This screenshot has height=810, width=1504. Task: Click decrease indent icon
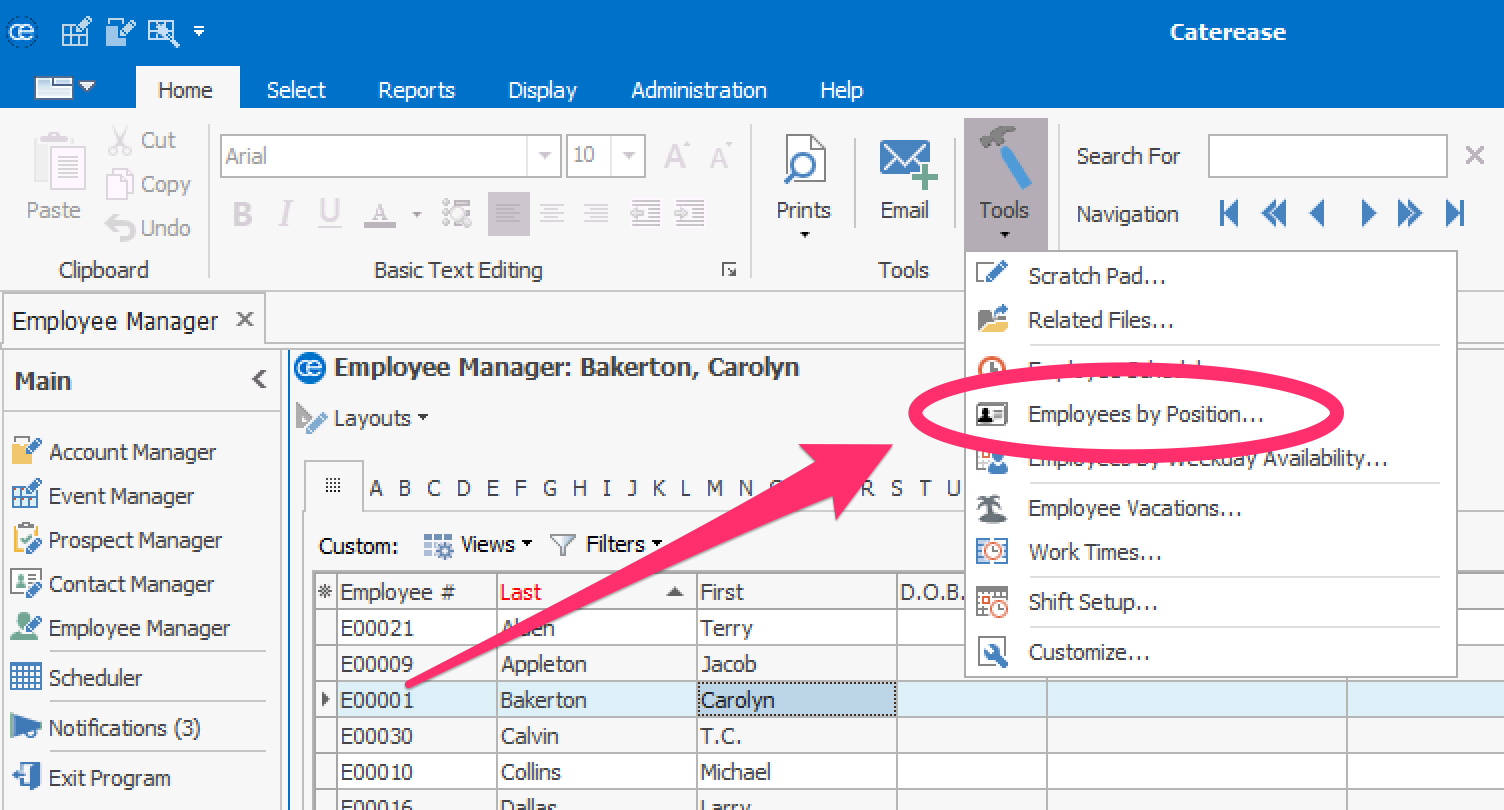[x=645, y=213]
